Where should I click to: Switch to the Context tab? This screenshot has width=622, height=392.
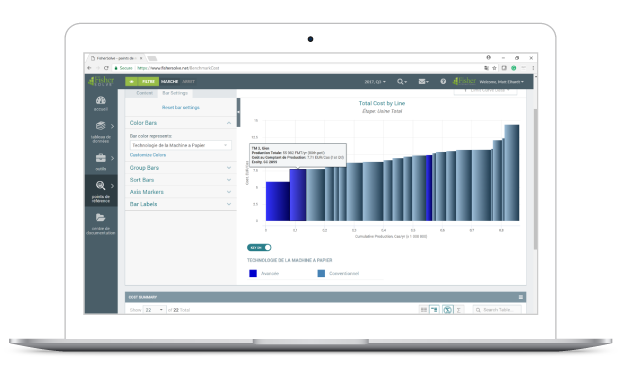tap(144, 93)
